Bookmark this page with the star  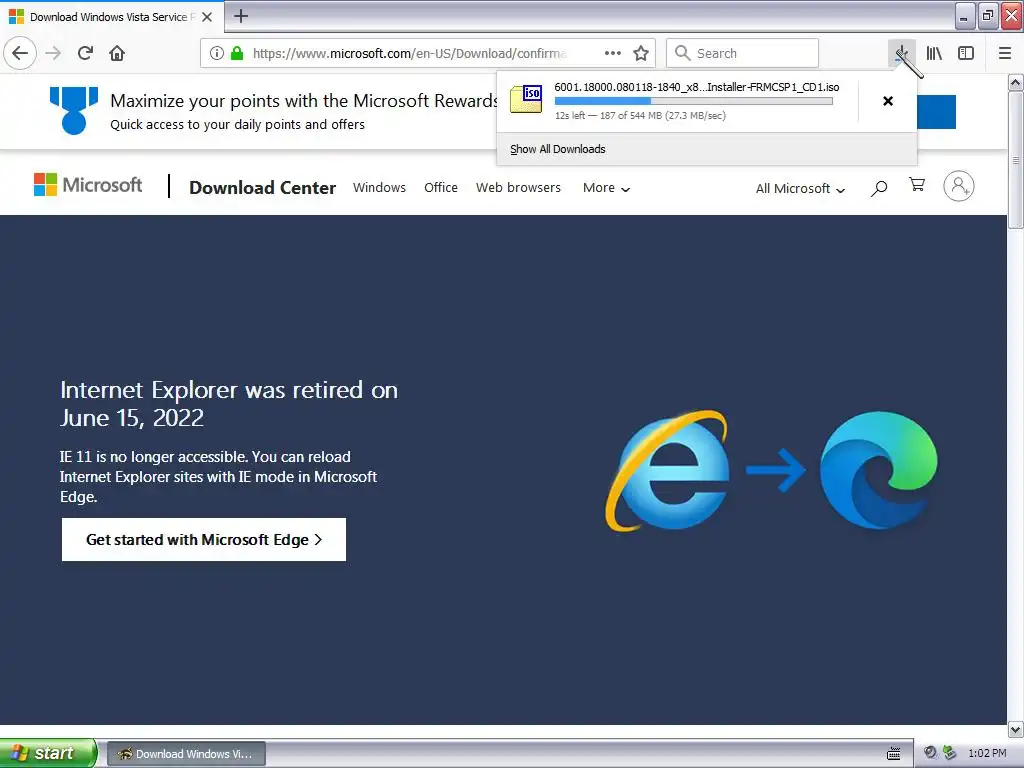tap(641, 53)
